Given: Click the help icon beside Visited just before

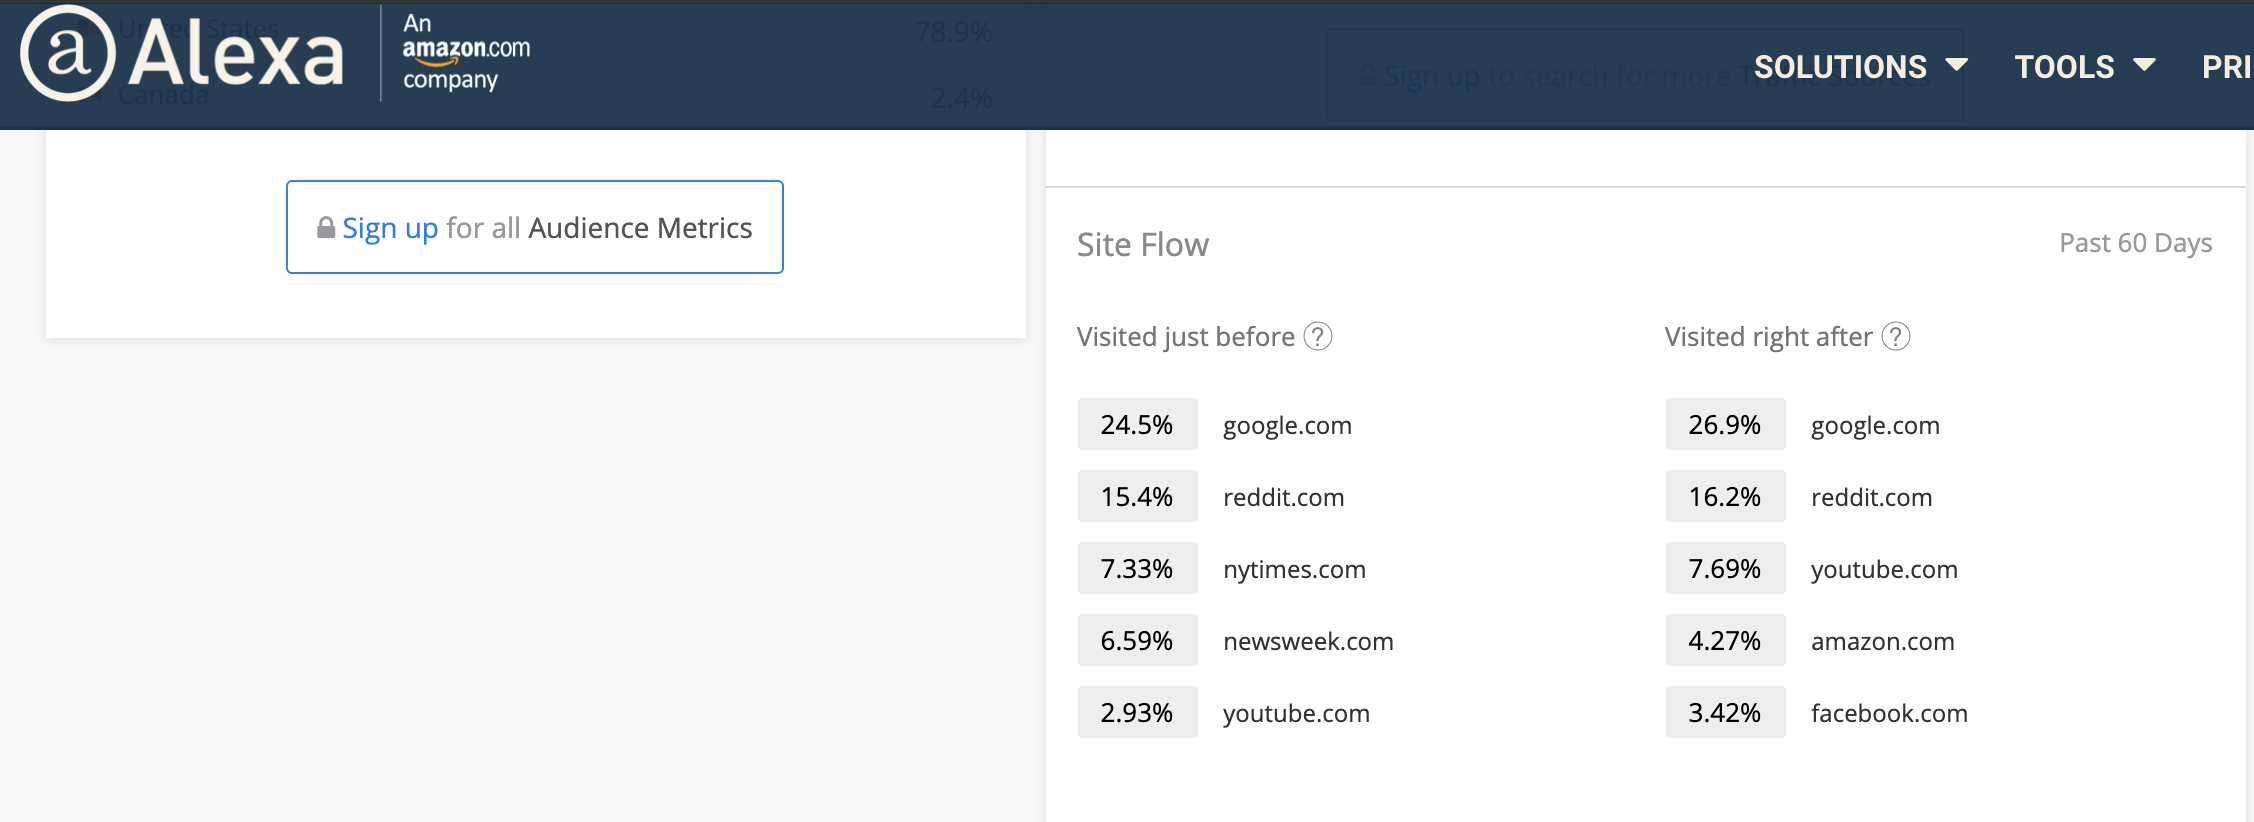Looking at the screenshot, I should pyautogui.click(x=1318, y=337).
